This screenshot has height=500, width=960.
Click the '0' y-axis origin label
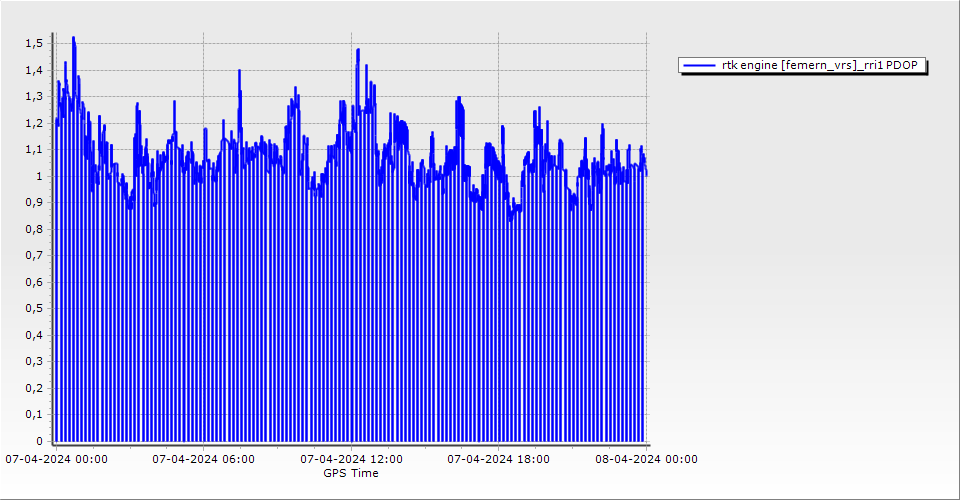39,441
